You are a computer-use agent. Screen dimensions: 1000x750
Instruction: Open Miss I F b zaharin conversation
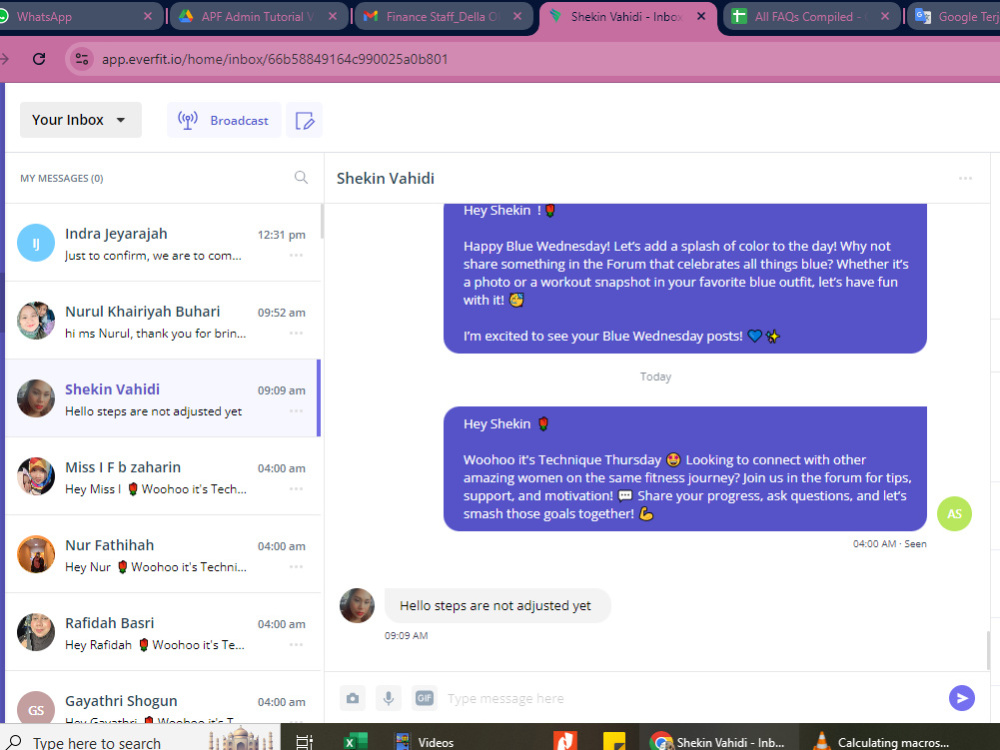163,476
